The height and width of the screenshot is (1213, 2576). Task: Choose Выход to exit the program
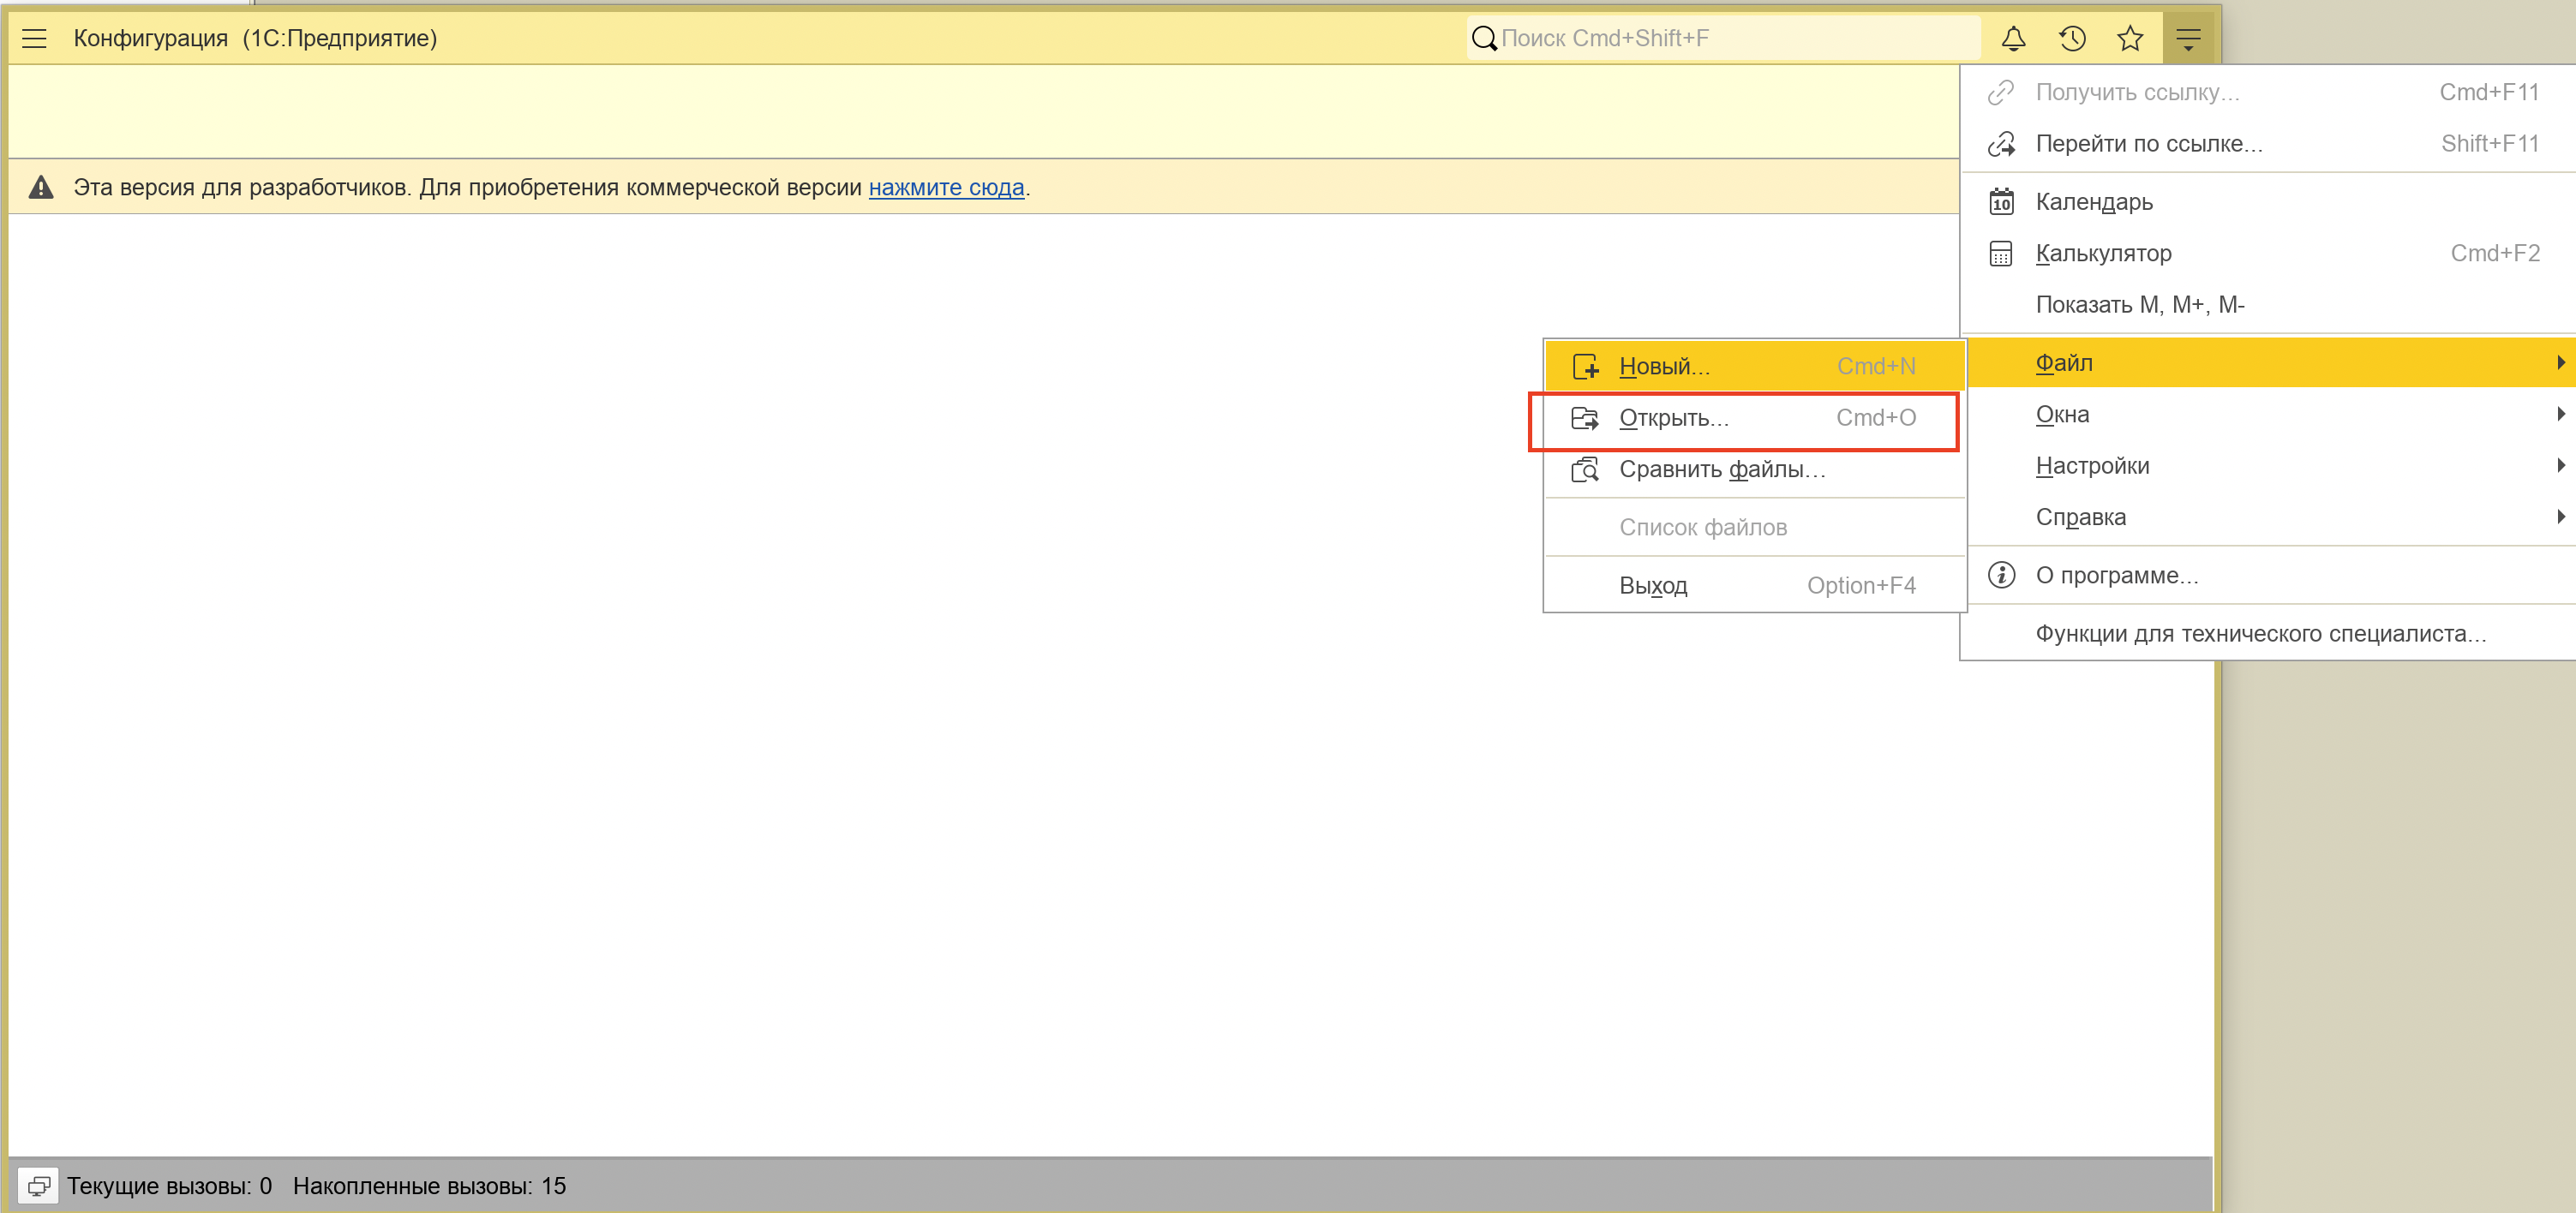(1755, 585)
